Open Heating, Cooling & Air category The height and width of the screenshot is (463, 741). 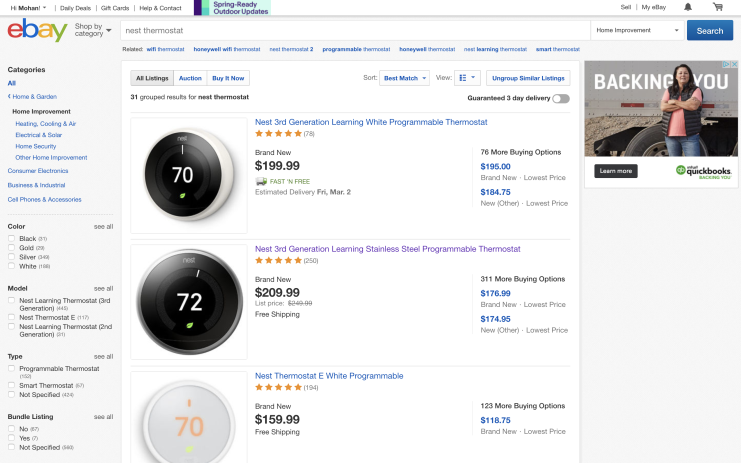[45, 124]
